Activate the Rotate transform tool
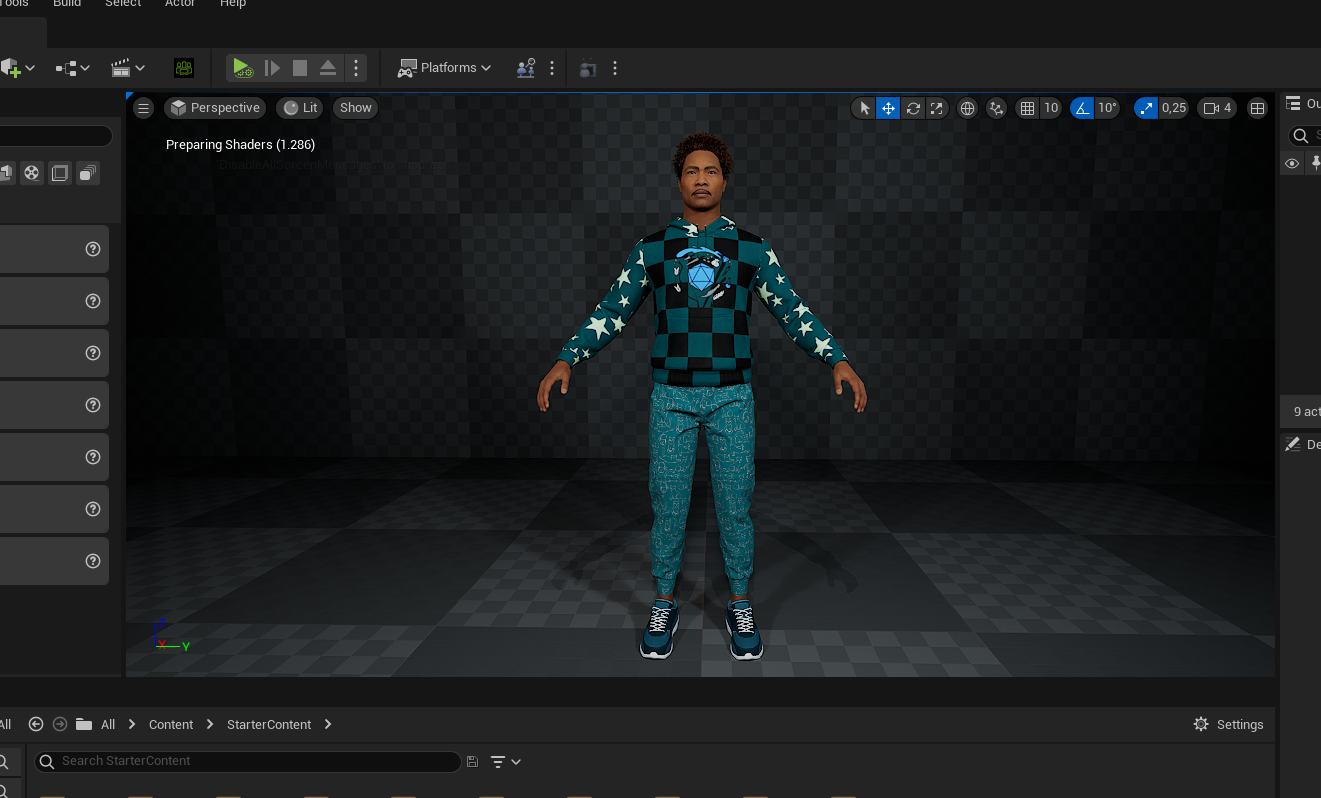 point(913,108)
